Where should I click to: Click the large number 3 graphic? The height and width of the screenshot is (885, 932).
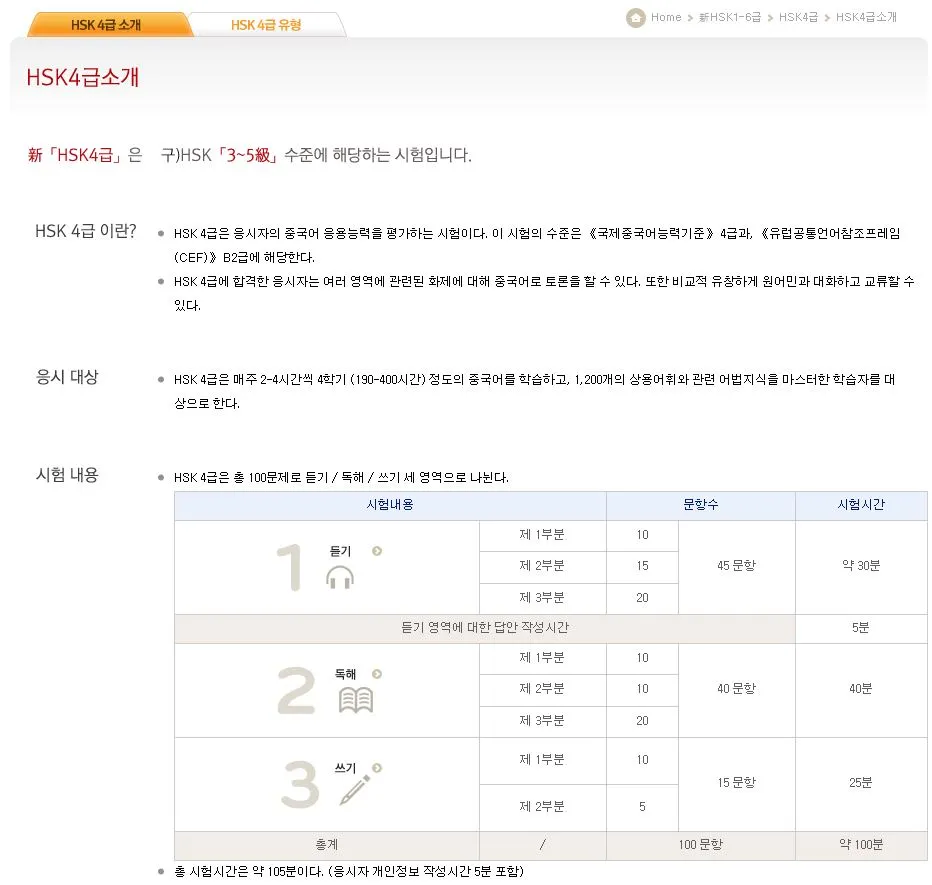click(x=300, y=784)
